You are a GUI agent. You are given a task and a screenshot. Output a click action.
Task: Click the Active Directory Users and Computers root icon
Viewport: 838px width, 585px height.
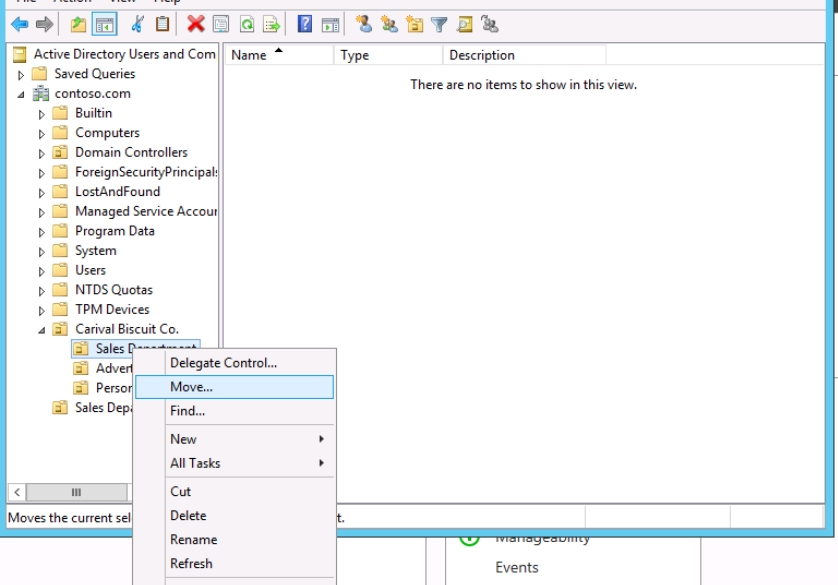click(20, 54)
